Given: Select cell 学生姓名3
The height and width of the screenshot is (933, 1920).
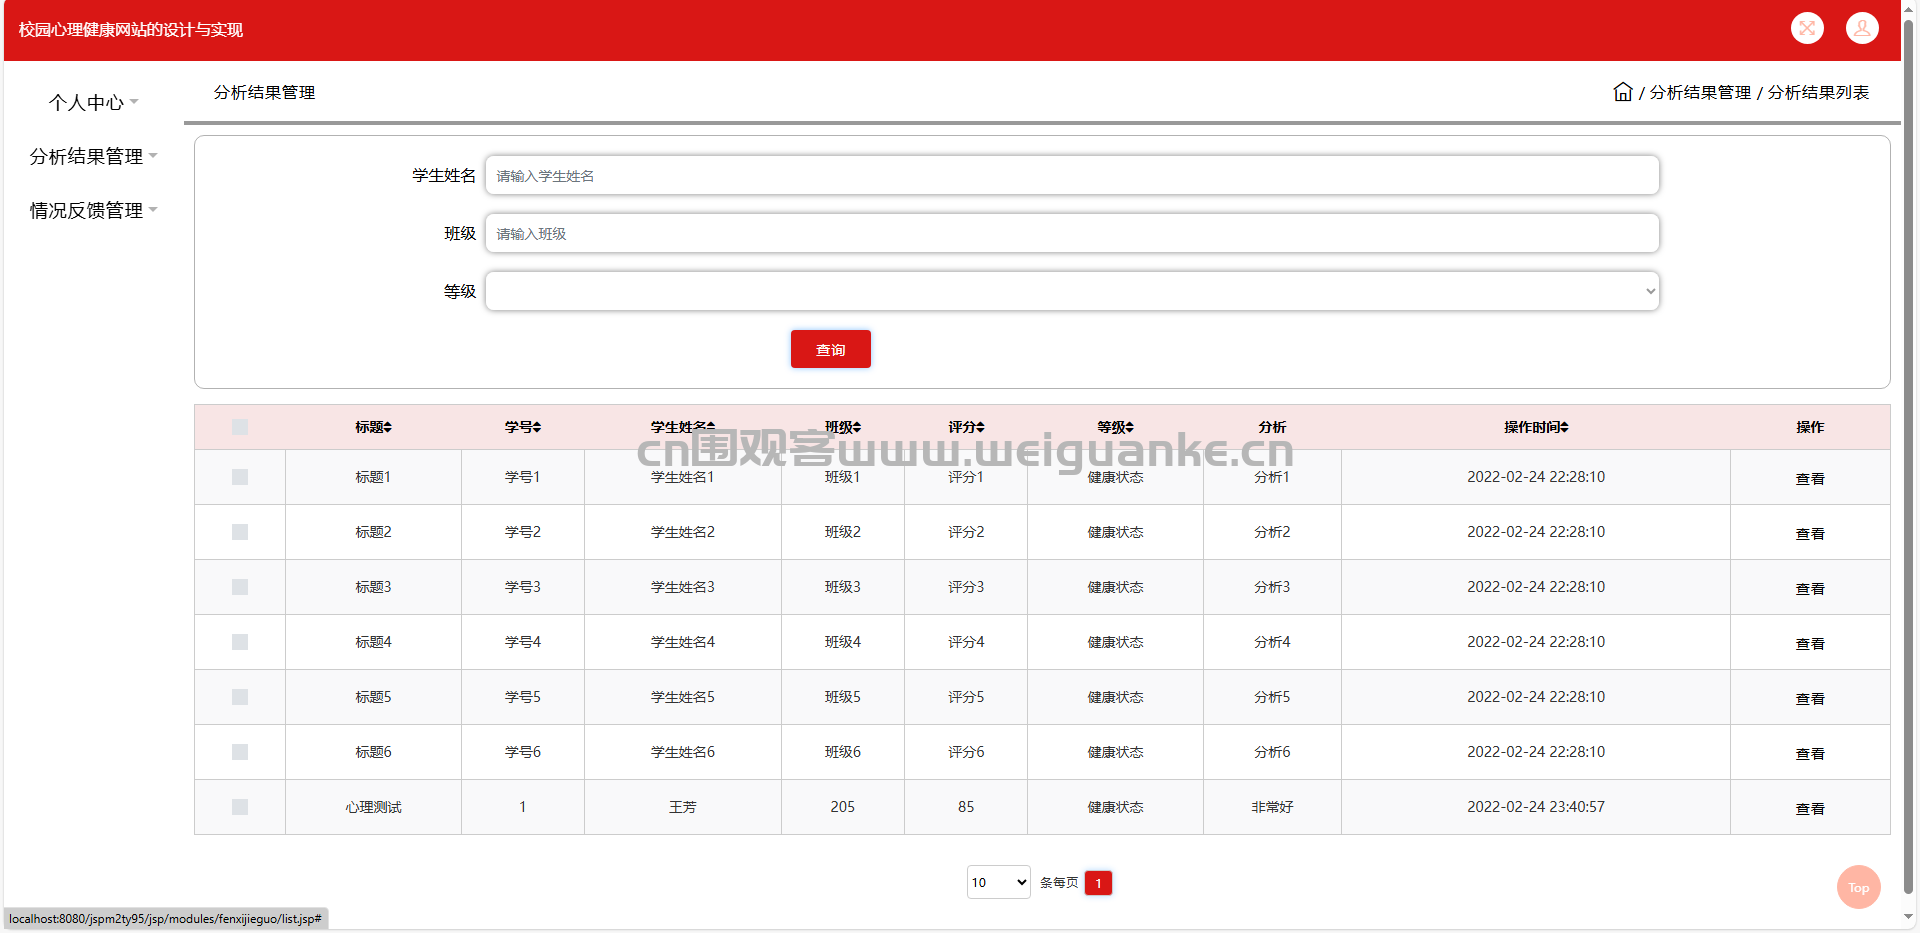Looking at the screenshot, I should [x=683, y=587].
